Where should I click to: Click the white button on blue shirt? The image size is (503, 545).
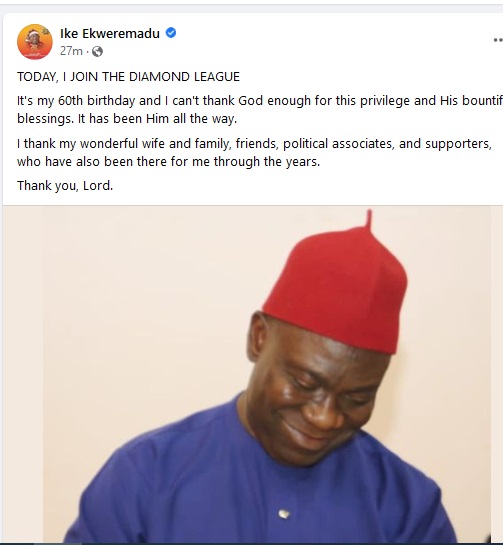pos(284,514)
